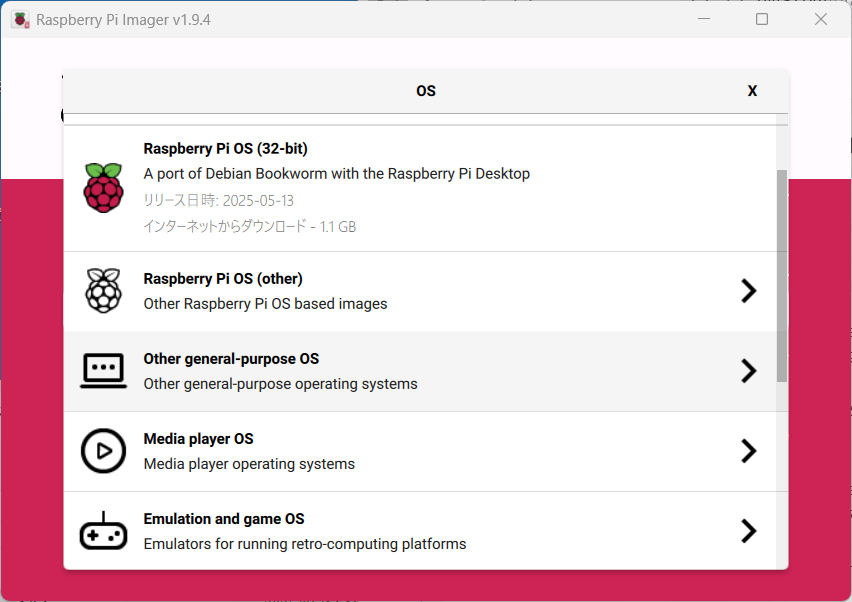Select Raspberry Pi OS (32-bit) title
Viewport: 852px width, 602px height.
225,148
